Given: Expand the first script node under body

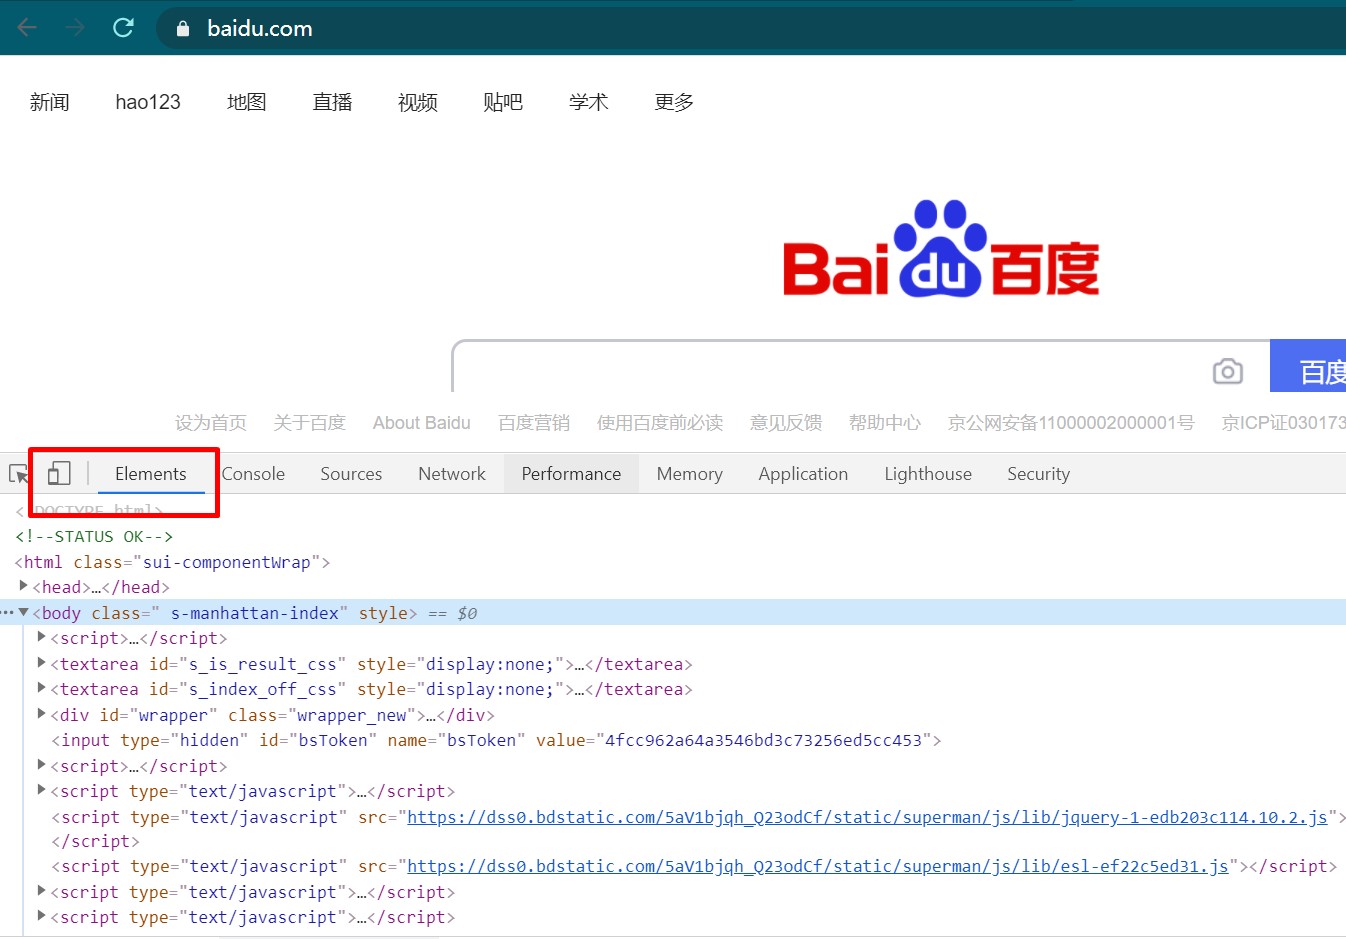Looking at the screenshot, I should pos(41,637).
